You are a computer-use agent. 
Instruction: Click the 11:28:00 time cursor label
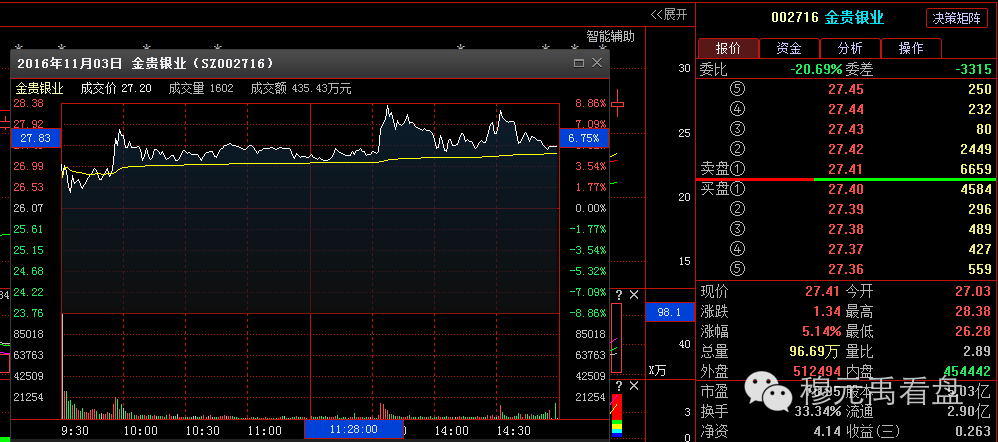354,429
